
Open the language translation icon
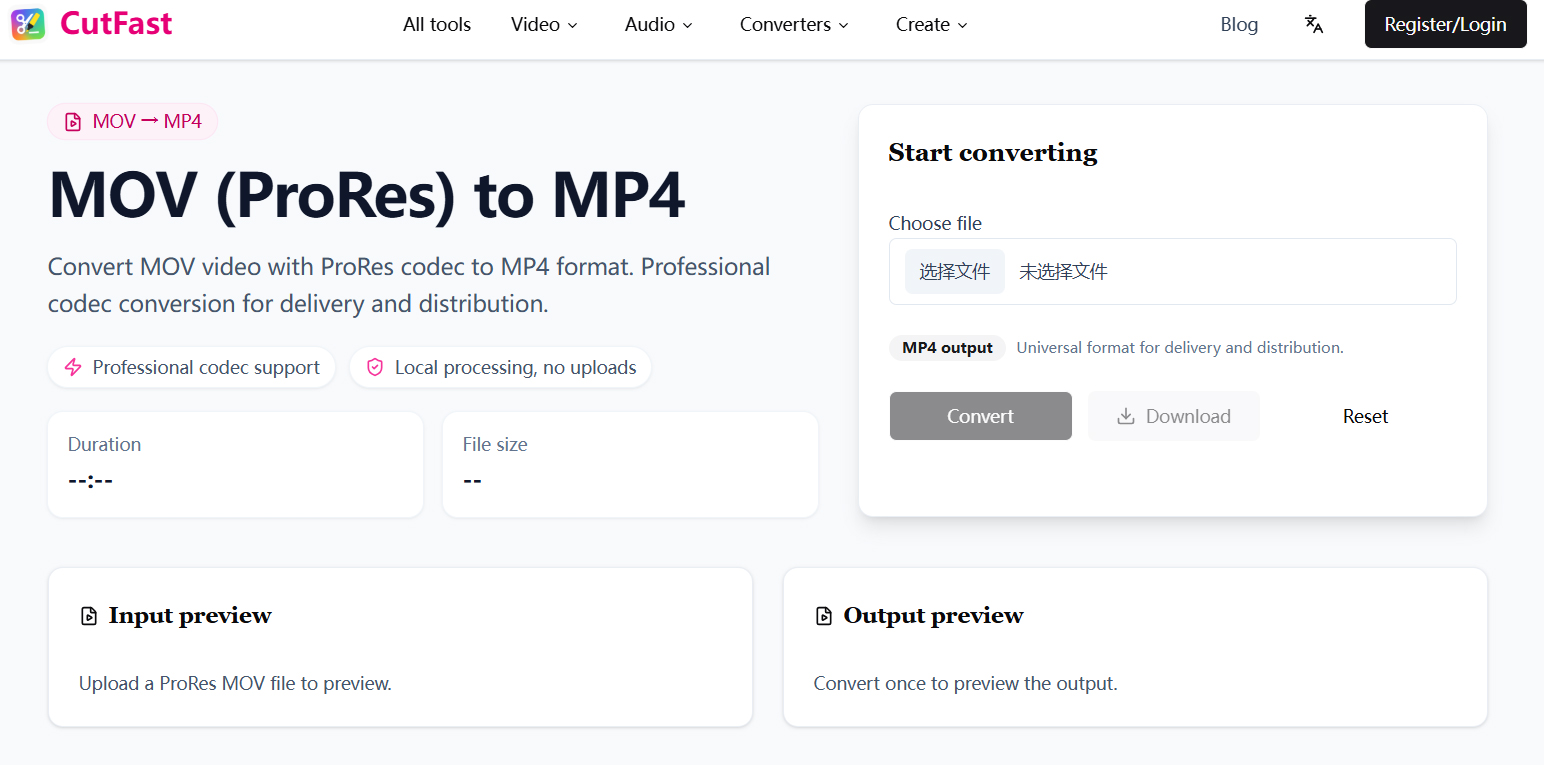[1313, 24]
